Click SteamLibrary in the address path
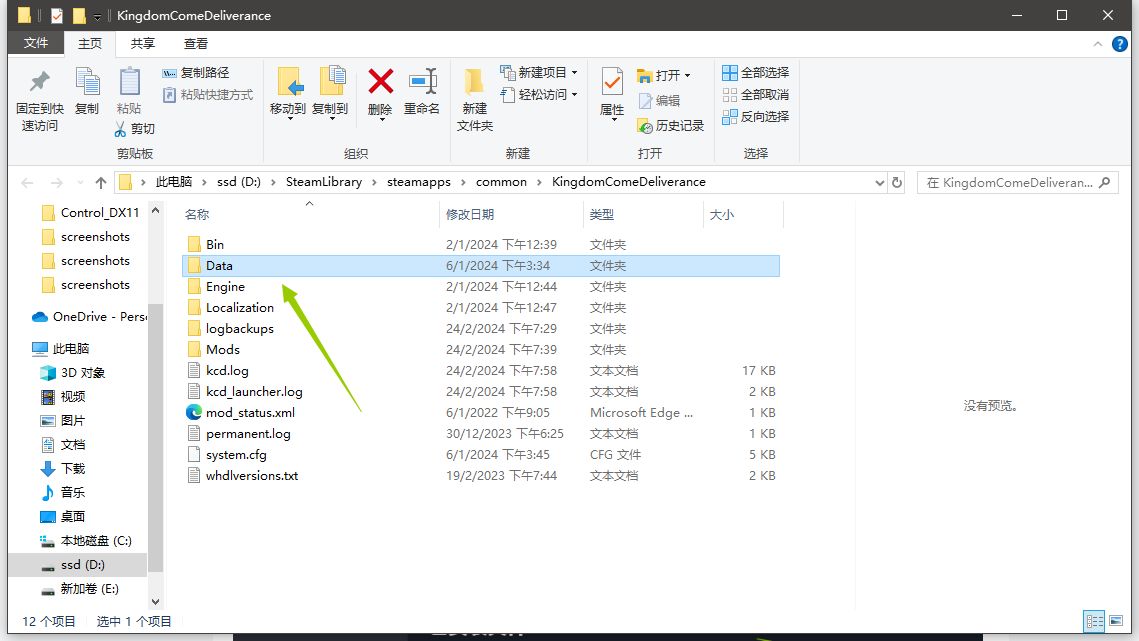1139x641 pixels. [323, 182]
